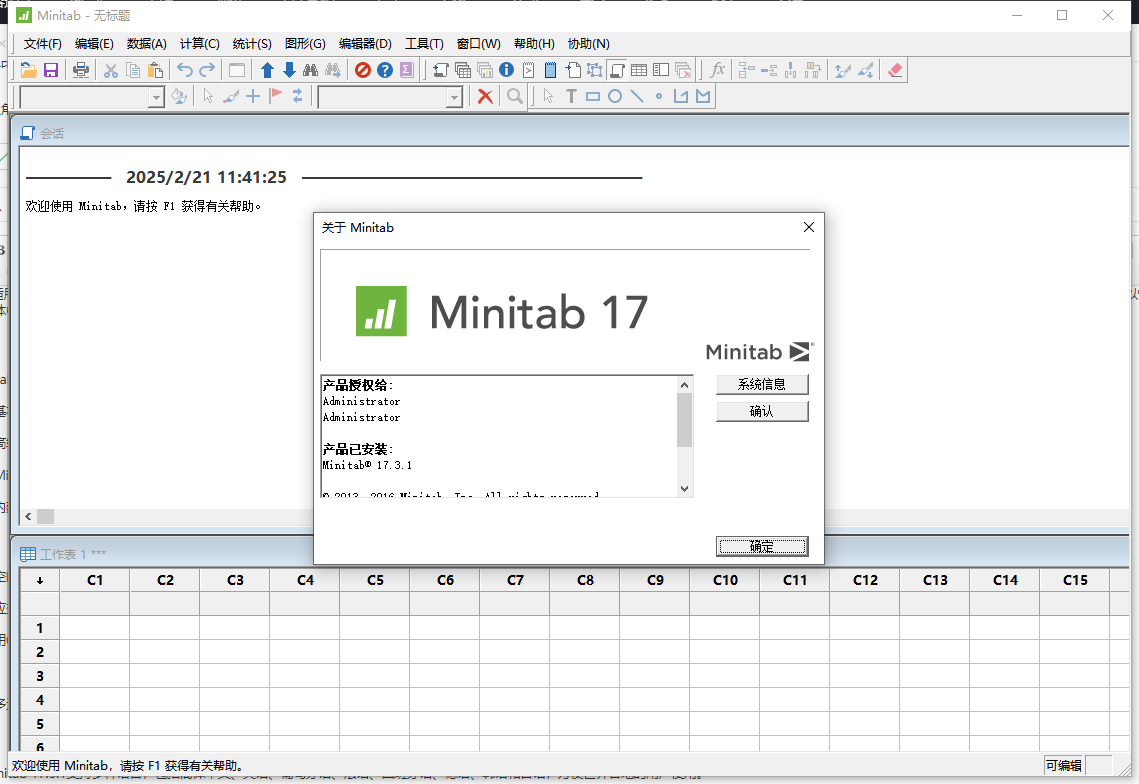The image size is (1139, 784).
Task: Click the Print Window printer icon
Action: [x=81, y=70]
